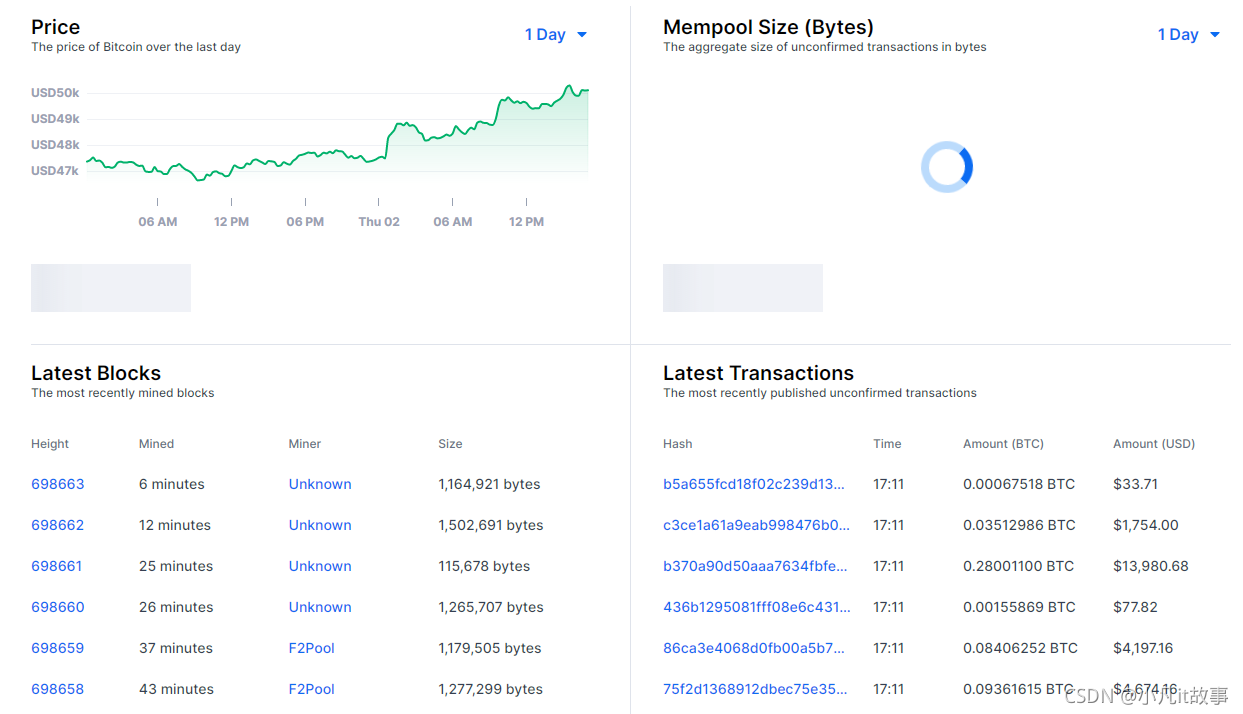Click the Latest Transactions heading
1243x714 pixels.
click(x=758, y=373)
